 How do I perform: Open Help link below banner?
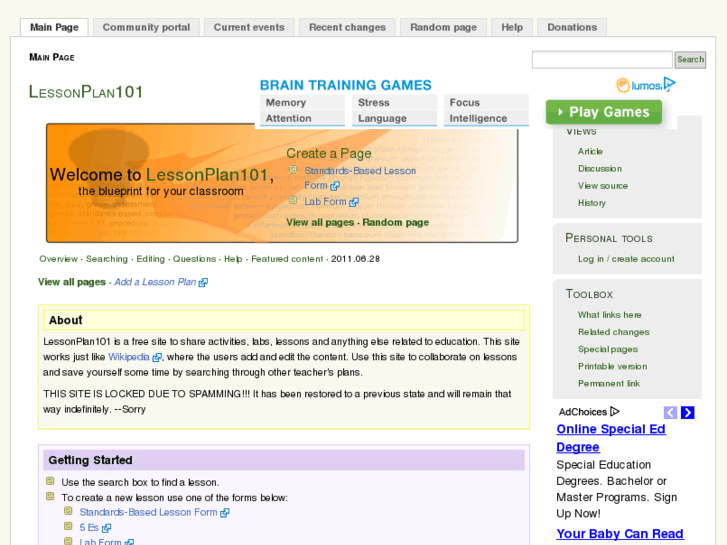233,259
